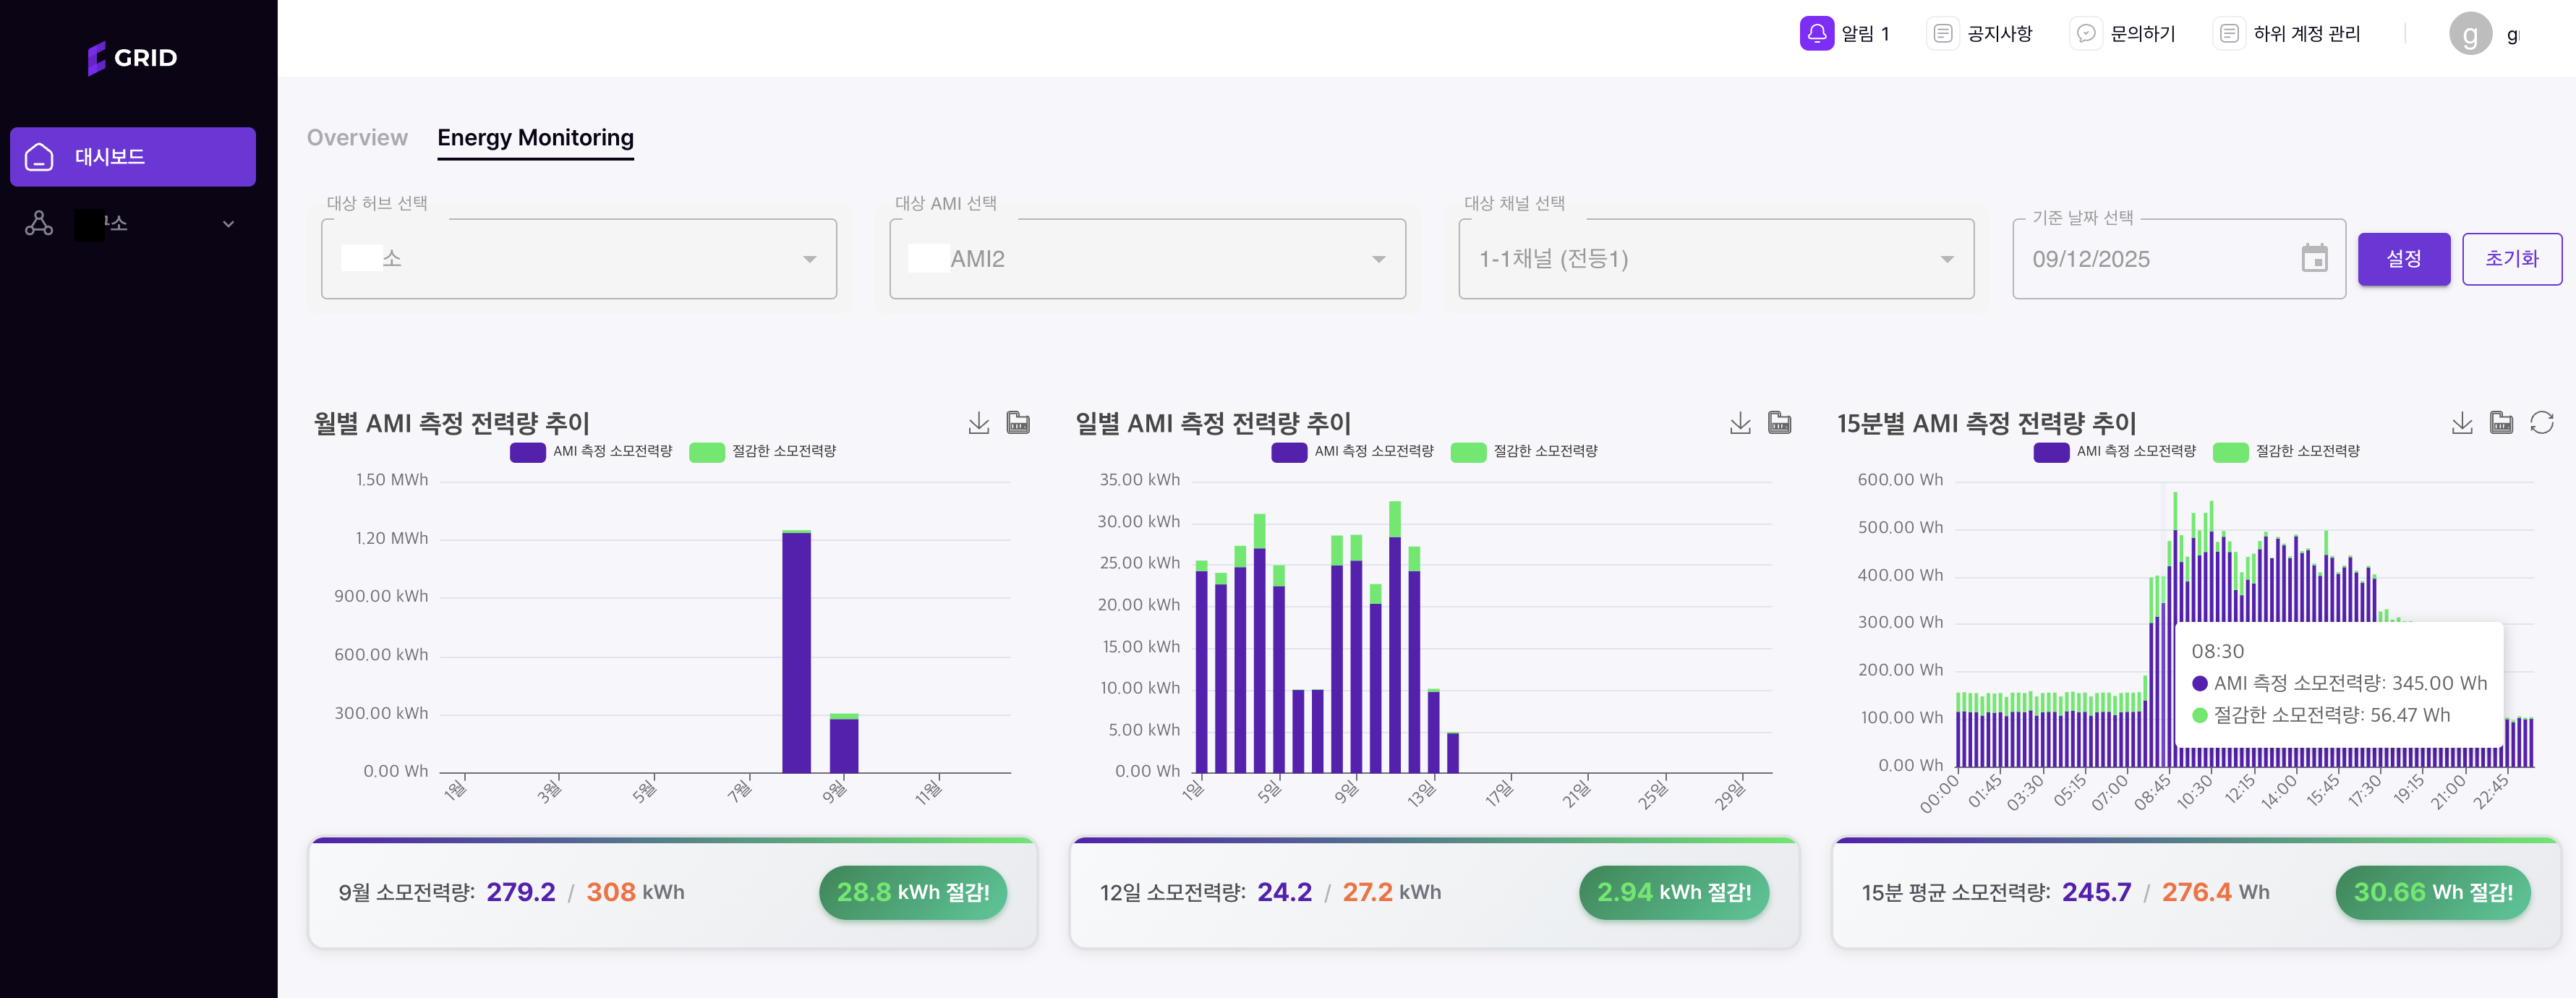The image size is (2576, 998).
Task: Refresh the 15-minute AMI chart
Action: click(x=2541, y=423)
